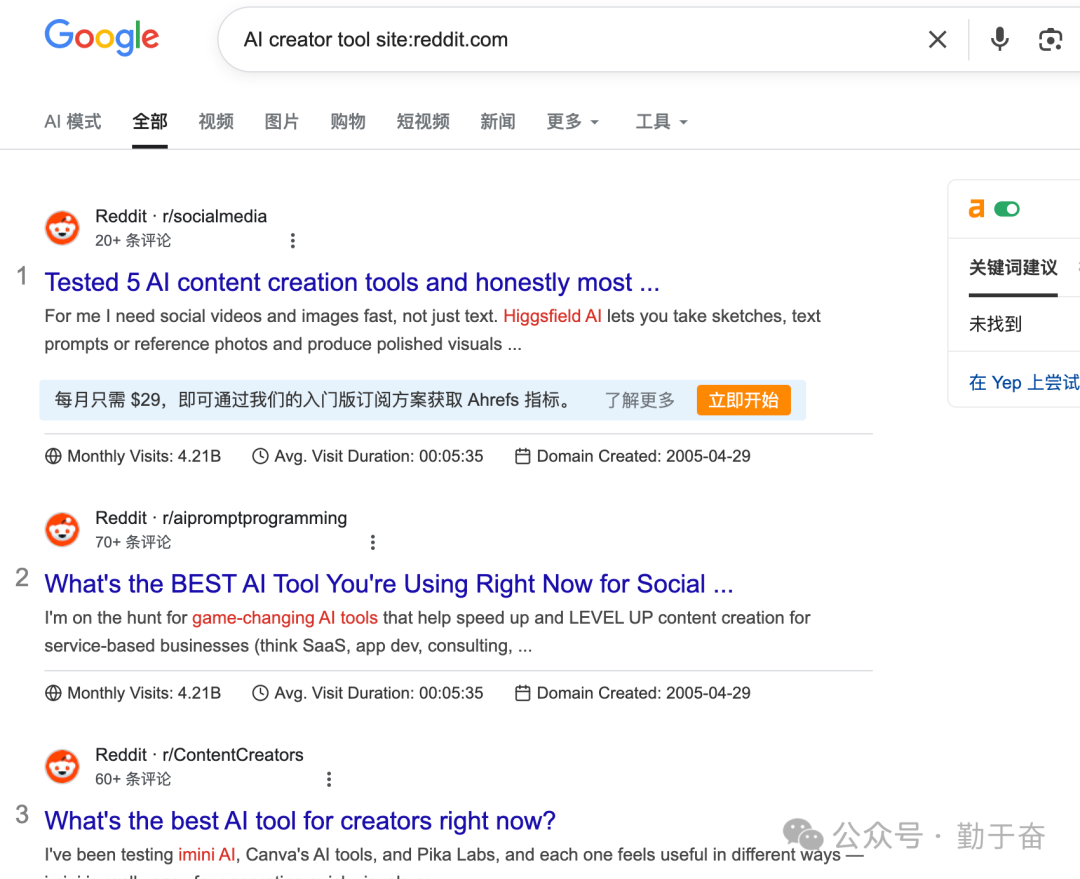1080x879 pixels.
Task: Open the 工具 tools dropdown
Action: [x=661, y=122]
